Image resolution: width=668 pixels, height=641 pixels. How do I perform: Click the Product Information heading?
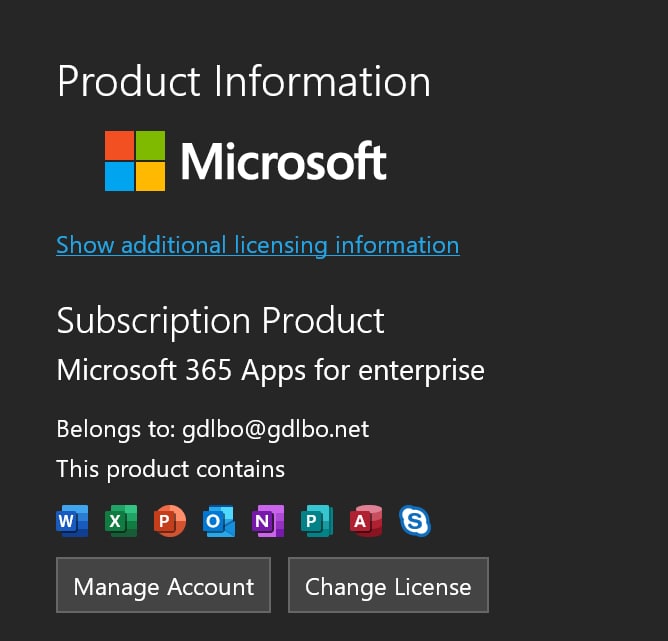coord(244,81)
